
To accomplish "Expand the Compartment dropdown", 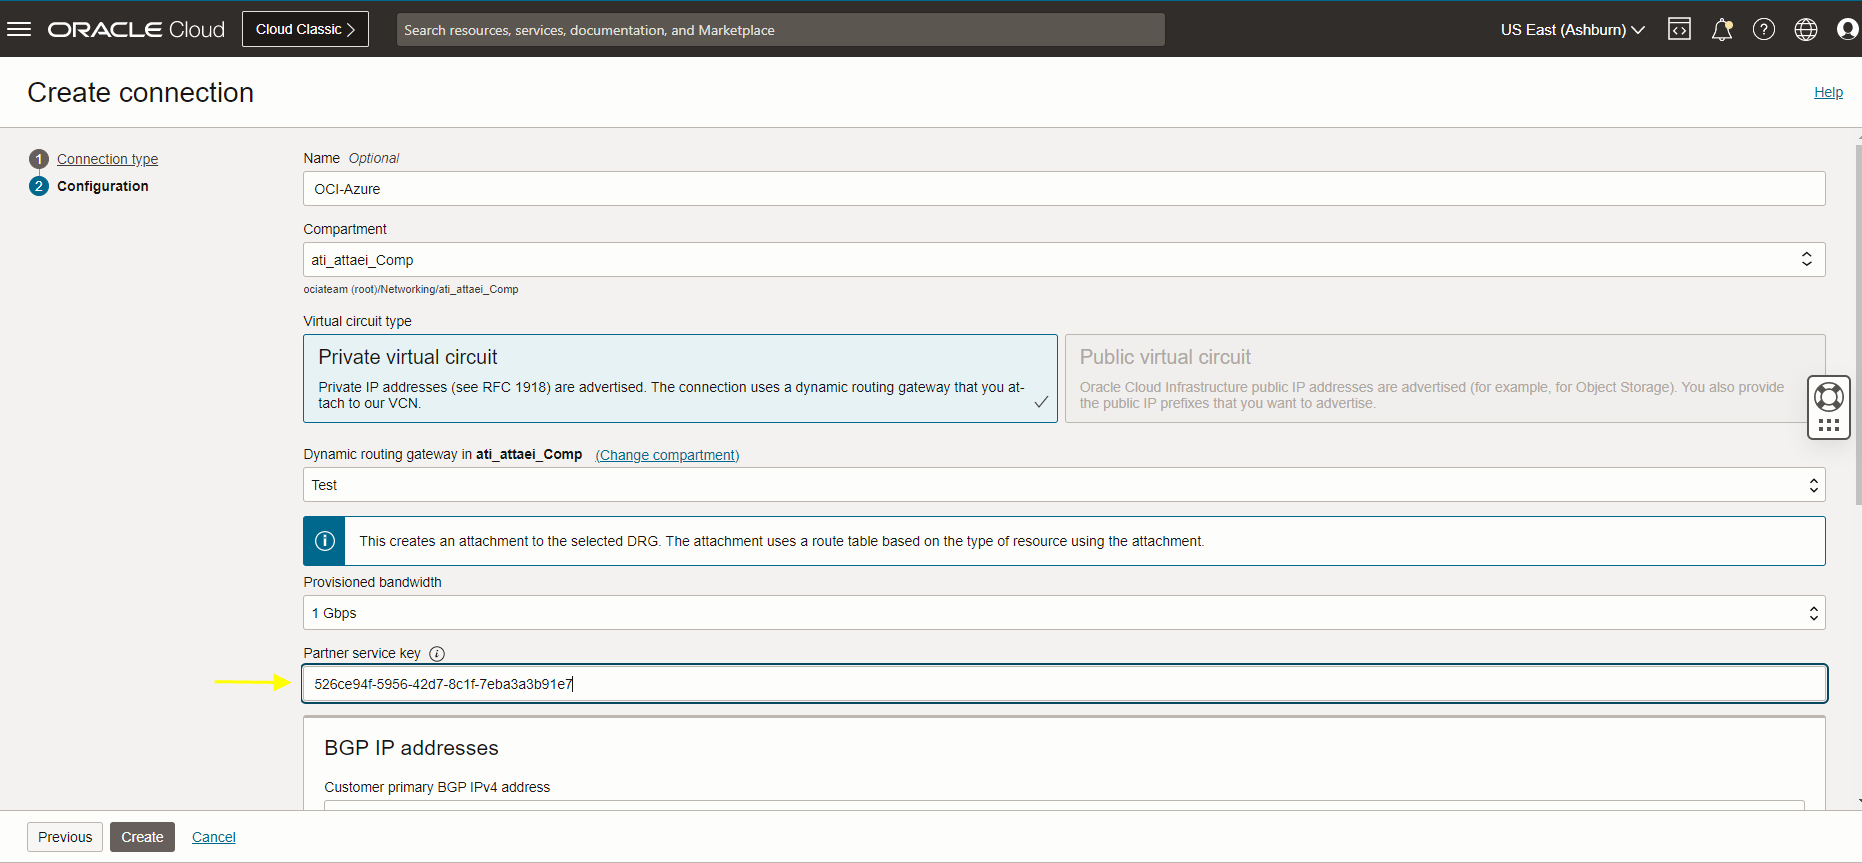I will 1064,260.
